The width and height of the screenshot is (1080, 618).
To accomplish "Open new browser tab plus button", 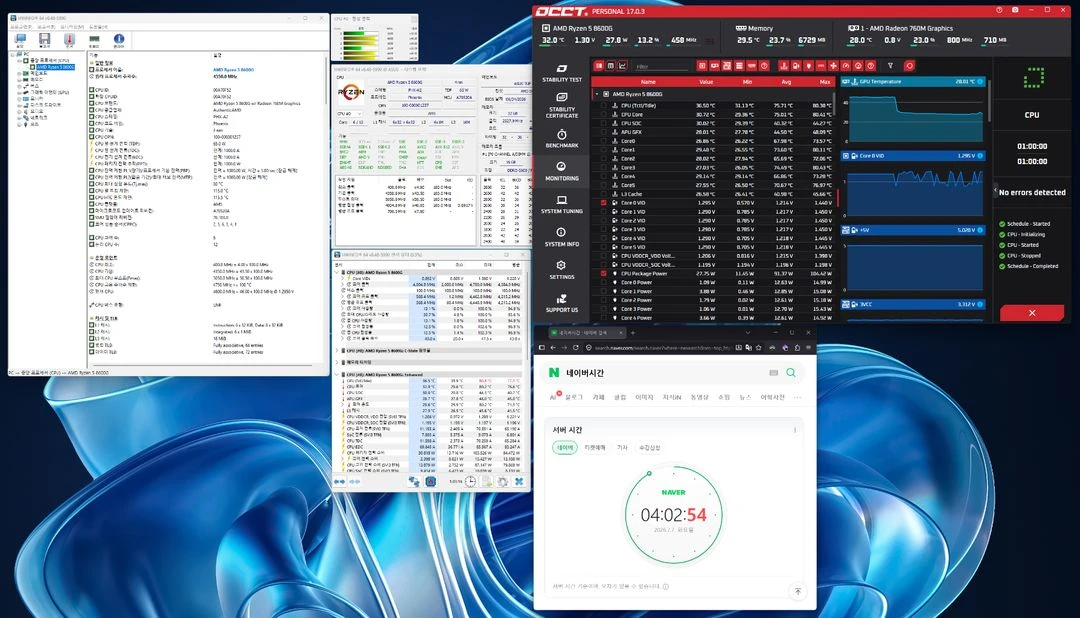I will 633,333.
